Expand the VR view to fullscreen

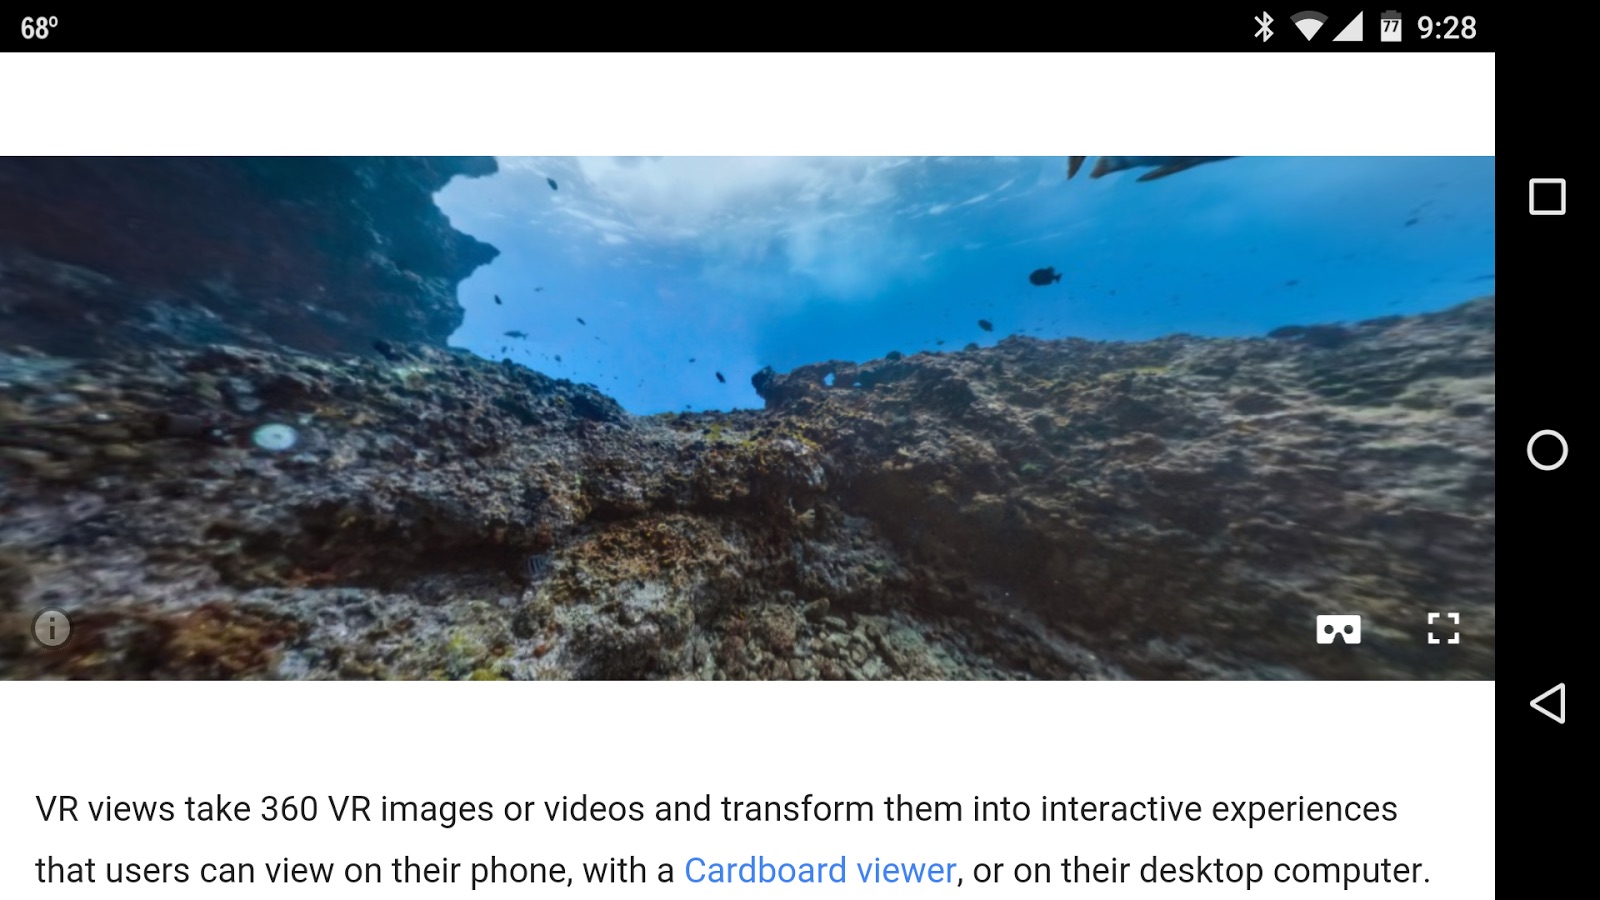1443,628
